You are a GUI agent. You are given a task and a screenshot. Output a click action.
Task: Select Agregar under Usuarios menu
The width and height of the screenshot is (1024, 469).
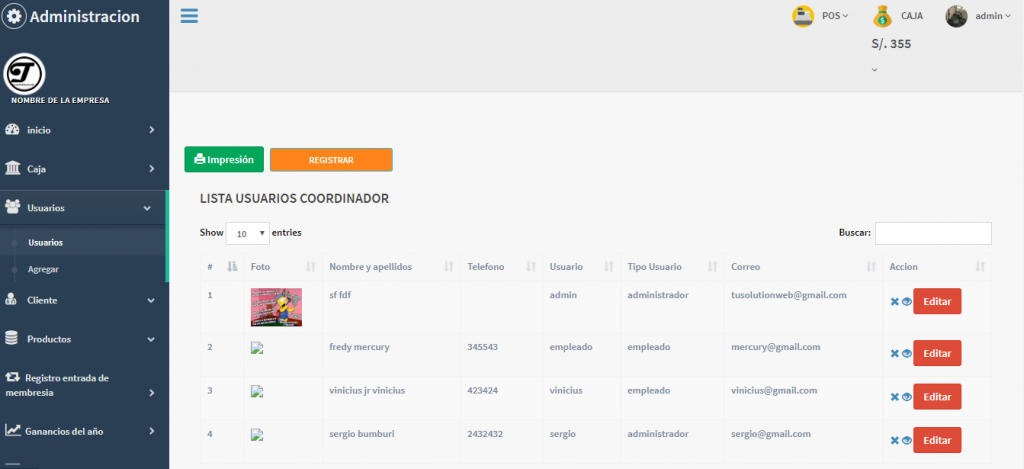click(43, 270)
